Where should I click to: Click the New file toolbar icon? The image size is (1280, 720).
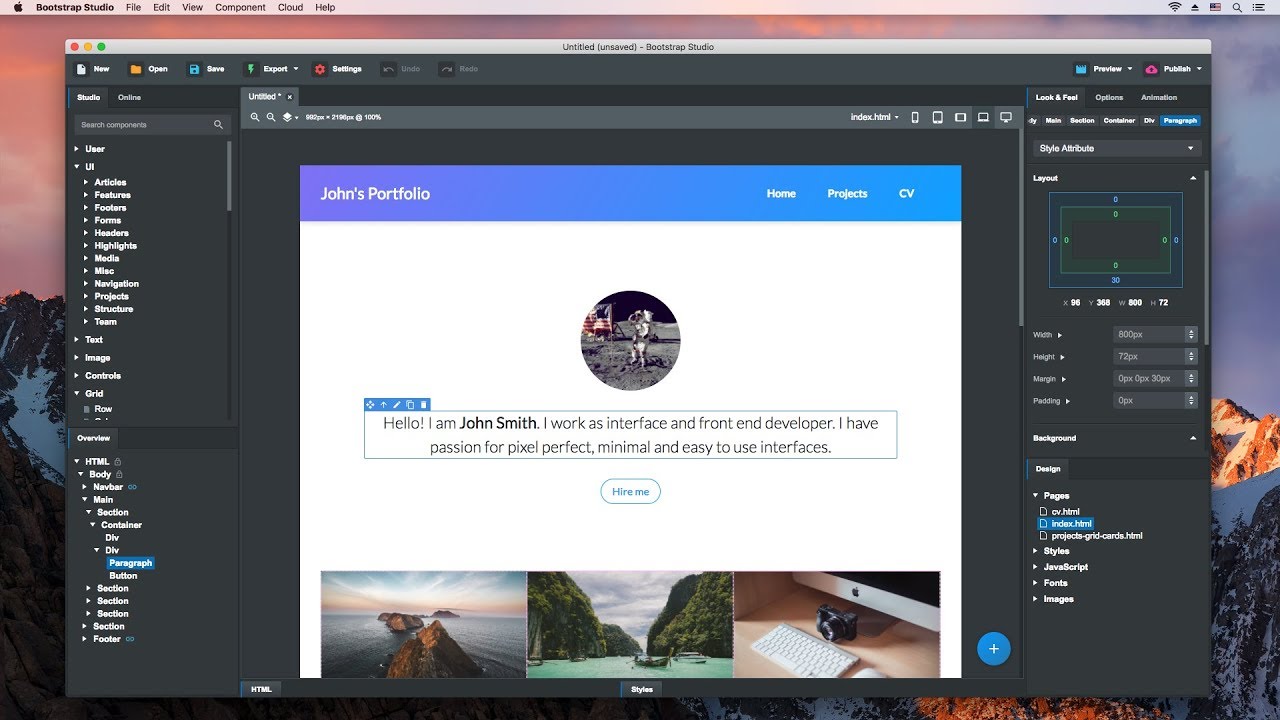coord(82,69)
